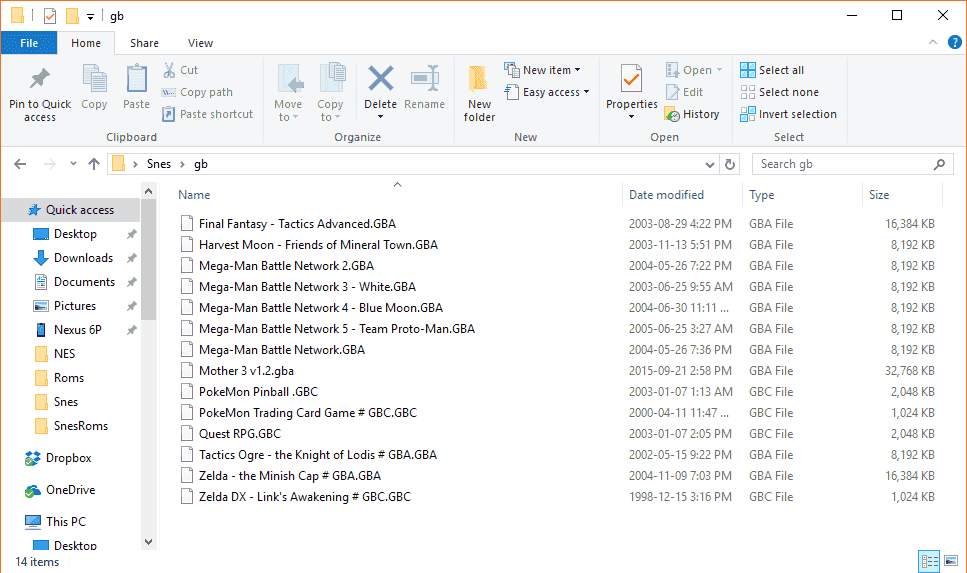Click the Cut scissors icon
967x573 pixels.
click(169, 70)
